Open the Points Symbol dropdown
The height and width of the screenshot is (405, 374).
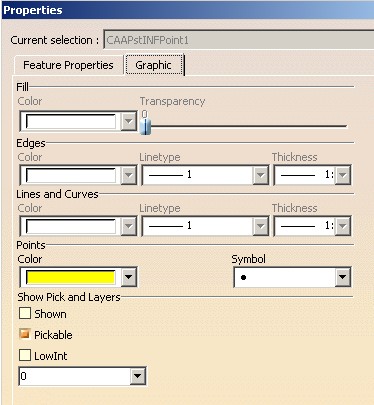tap(343, 277)
